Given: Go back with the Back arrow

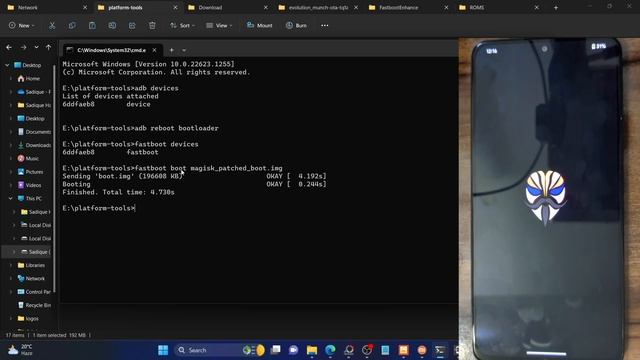Looking at the screenshot, I should click(9, 47).
